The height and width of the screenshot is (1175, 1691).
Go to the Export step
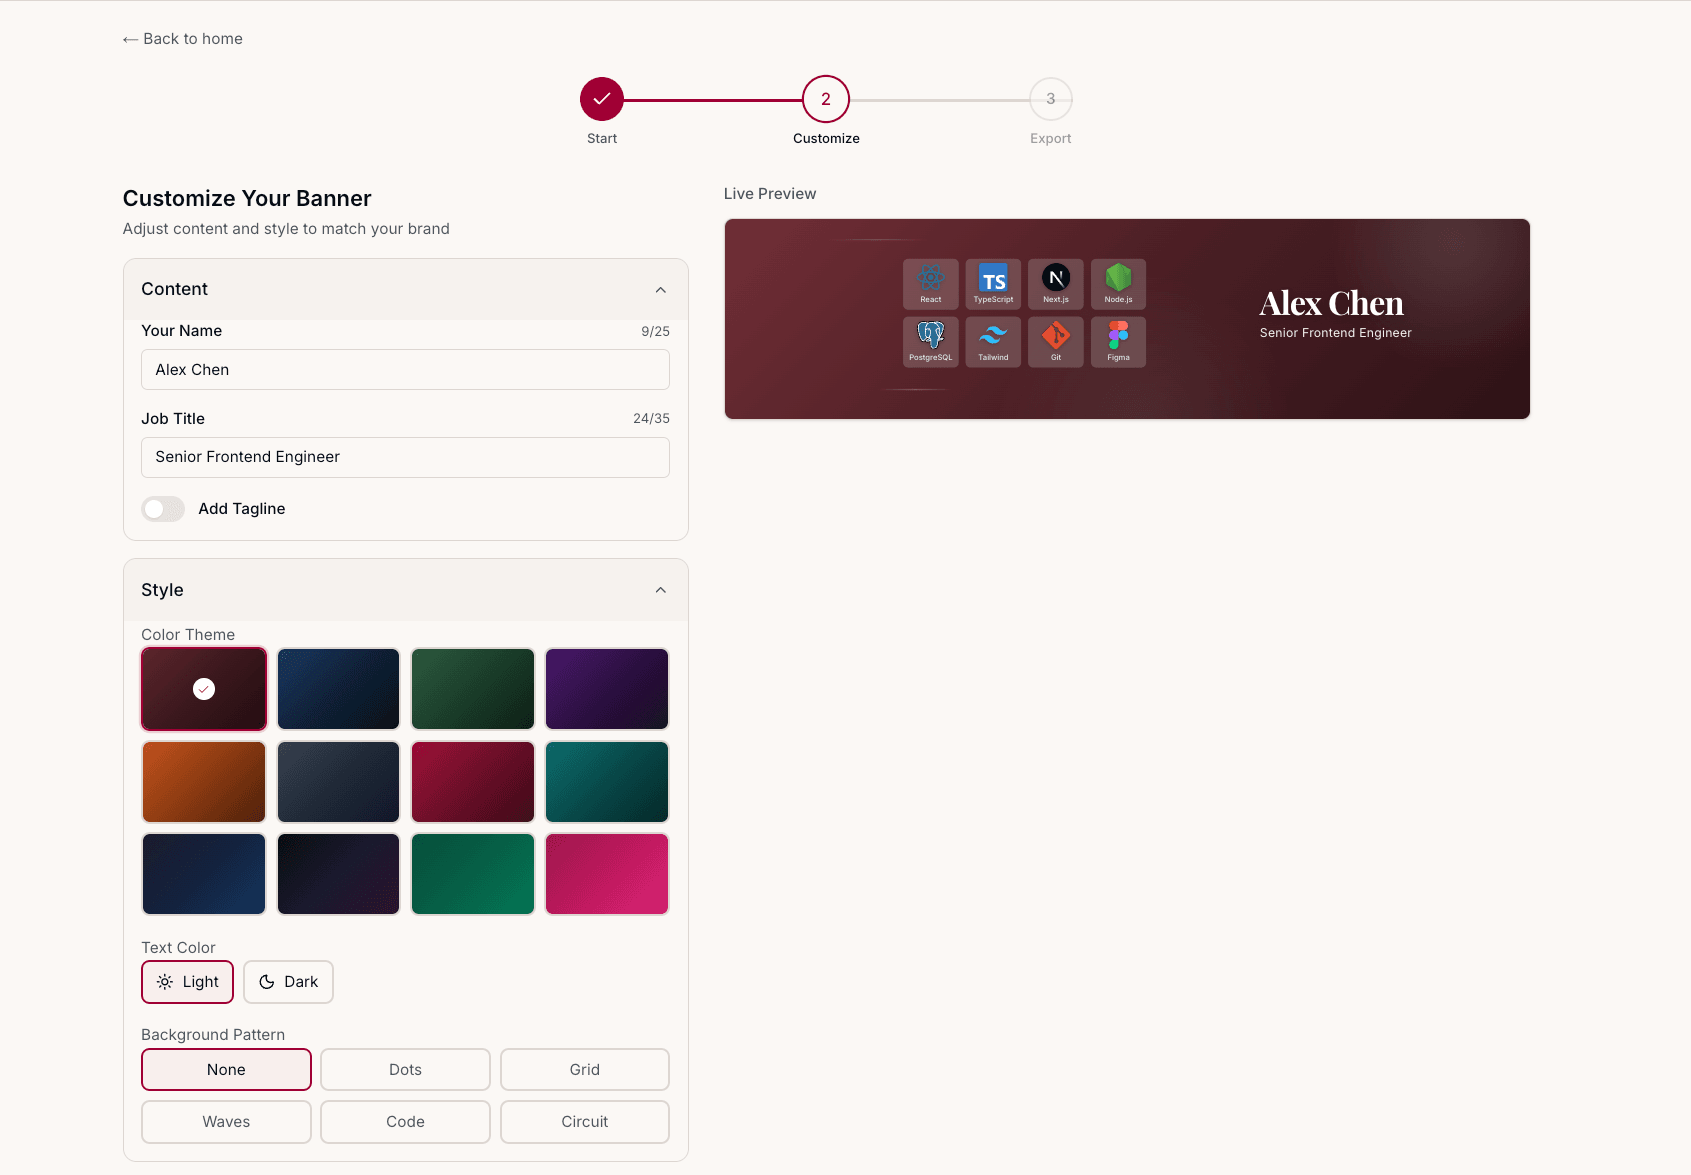coord(1050,98)
